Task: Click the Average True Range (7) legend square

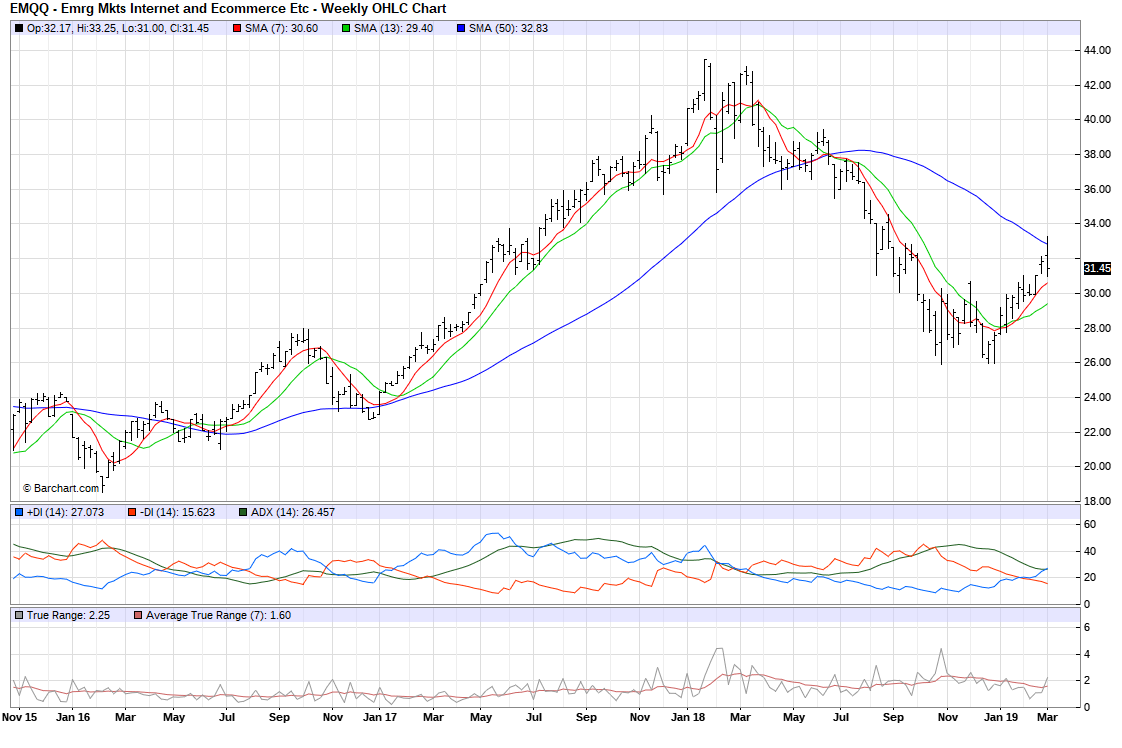Action: 138,615
